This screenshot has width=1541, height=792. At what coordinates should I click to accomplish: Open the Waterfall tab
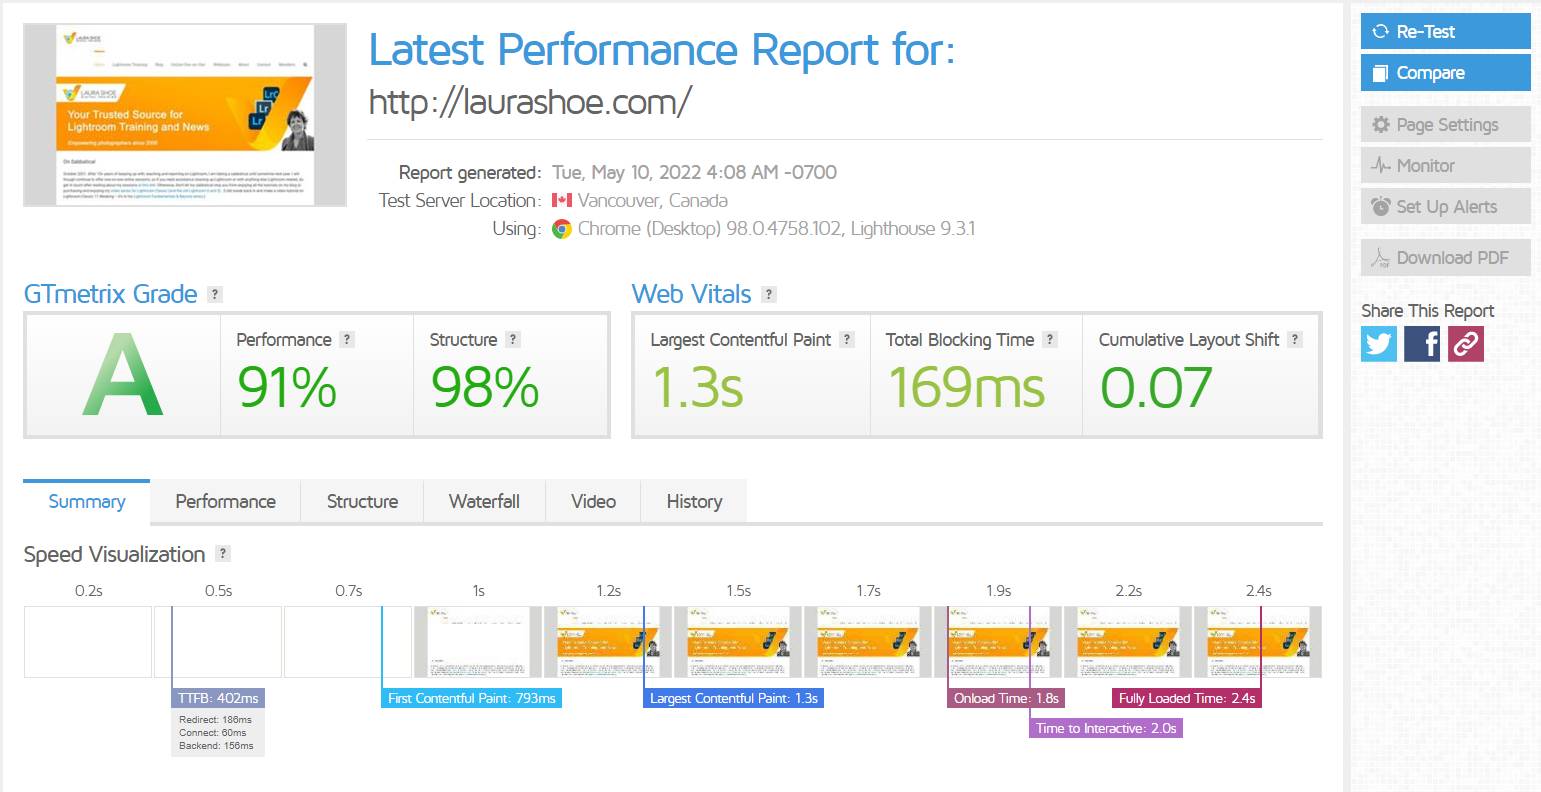484,501
